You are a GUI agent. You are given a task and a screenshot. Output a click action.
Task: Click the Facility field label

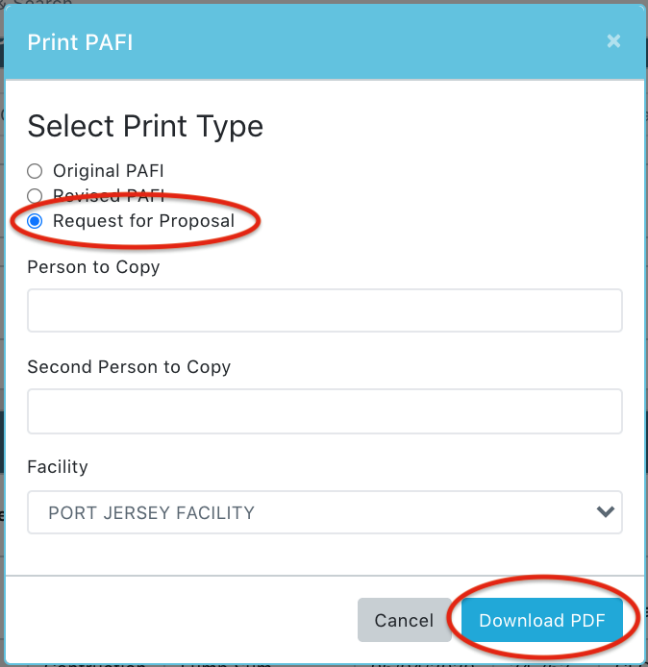pyautogui.click(x=57, y=467)
